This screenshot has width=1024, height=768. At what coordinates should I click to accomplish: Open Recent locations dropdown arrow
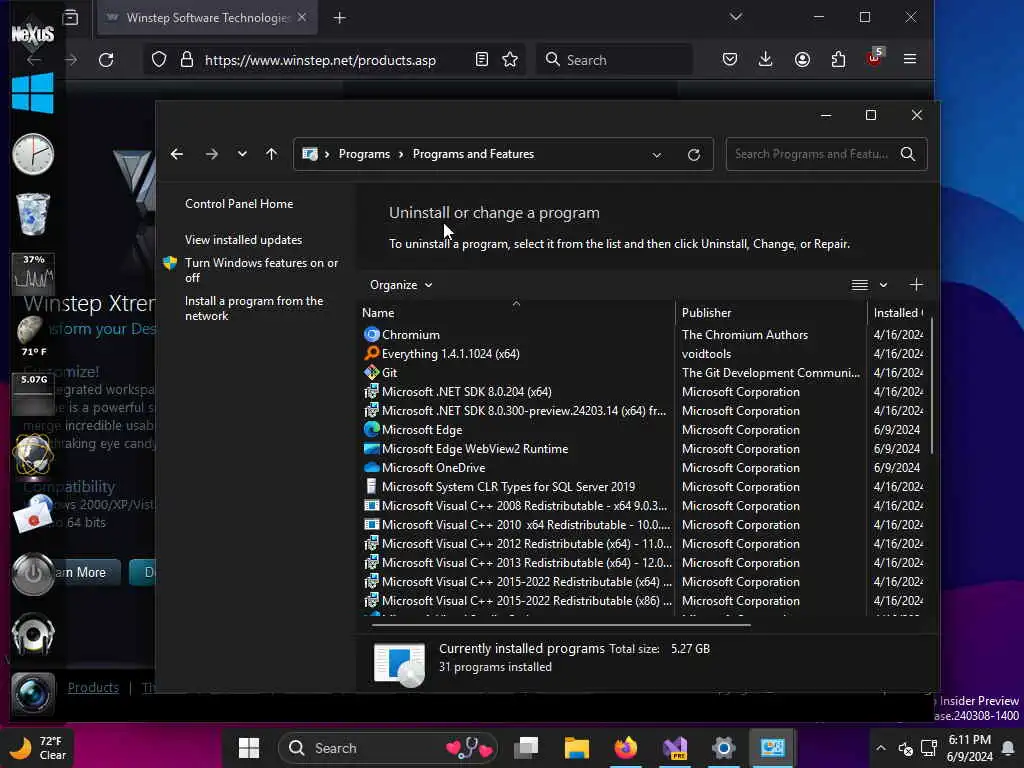(242, 154)
